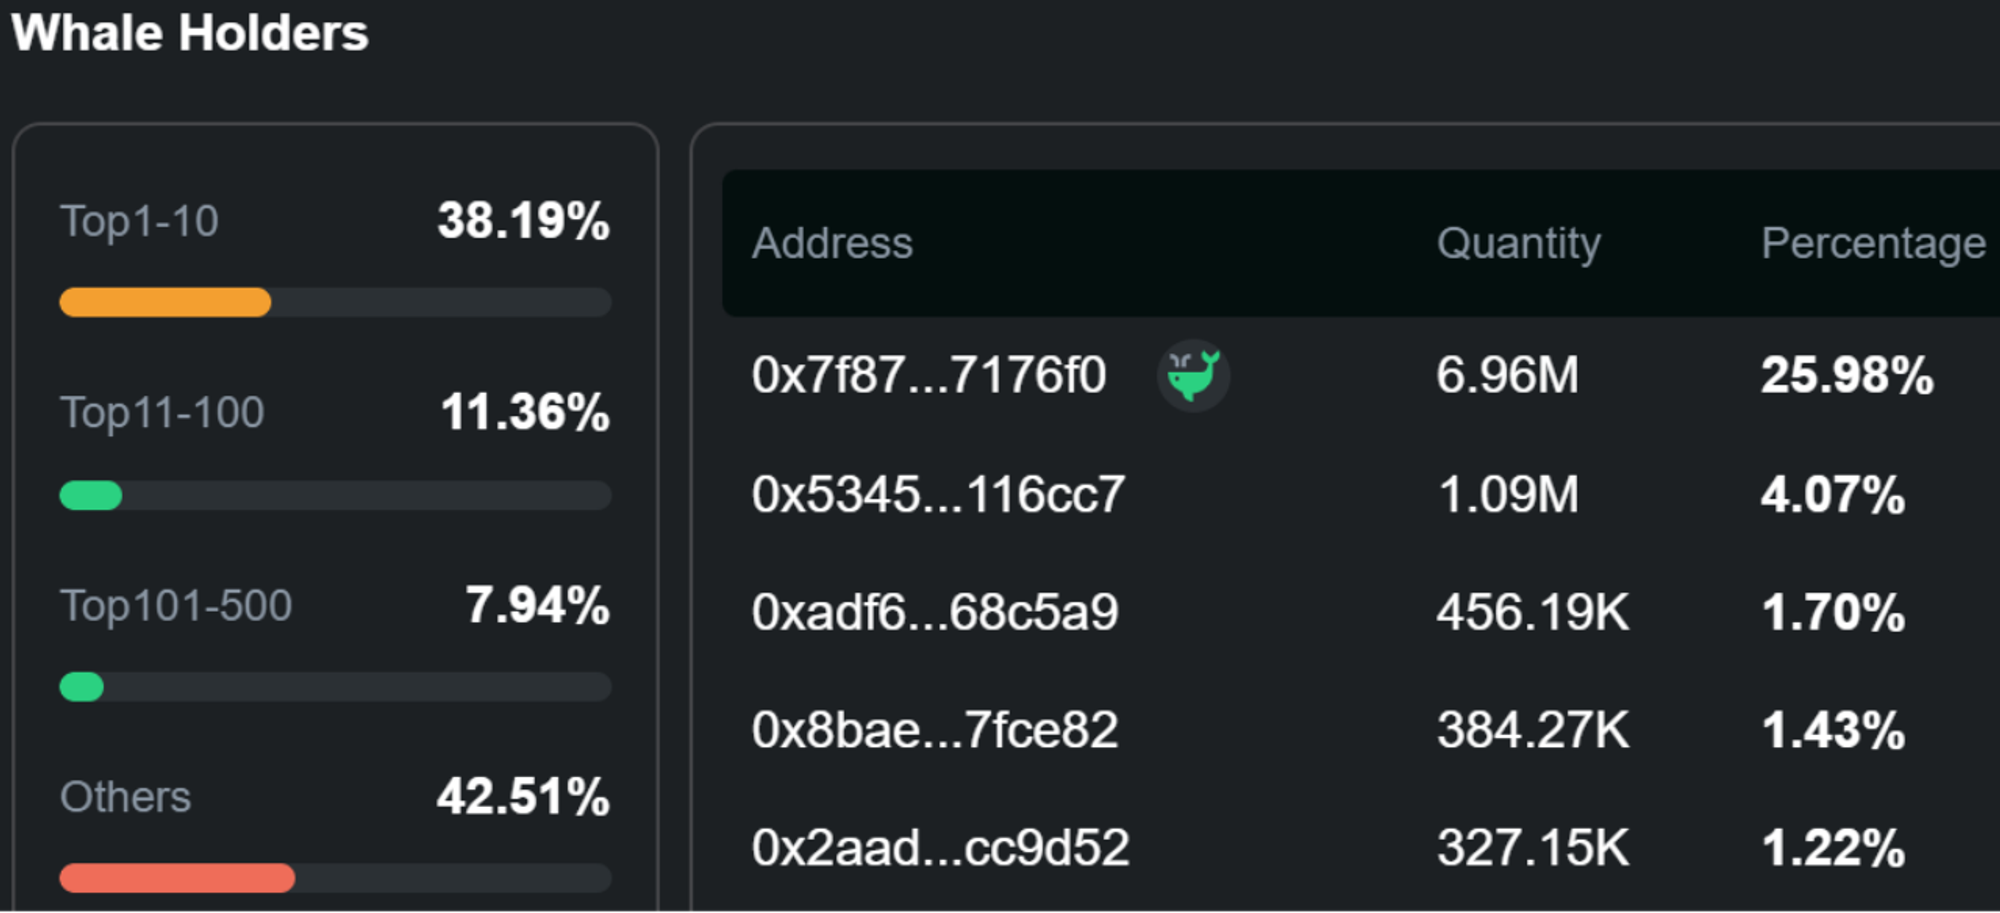Open address 0x8bae...7fce82
Viewport: 2000px width, 913px height.
coord(934,730)
